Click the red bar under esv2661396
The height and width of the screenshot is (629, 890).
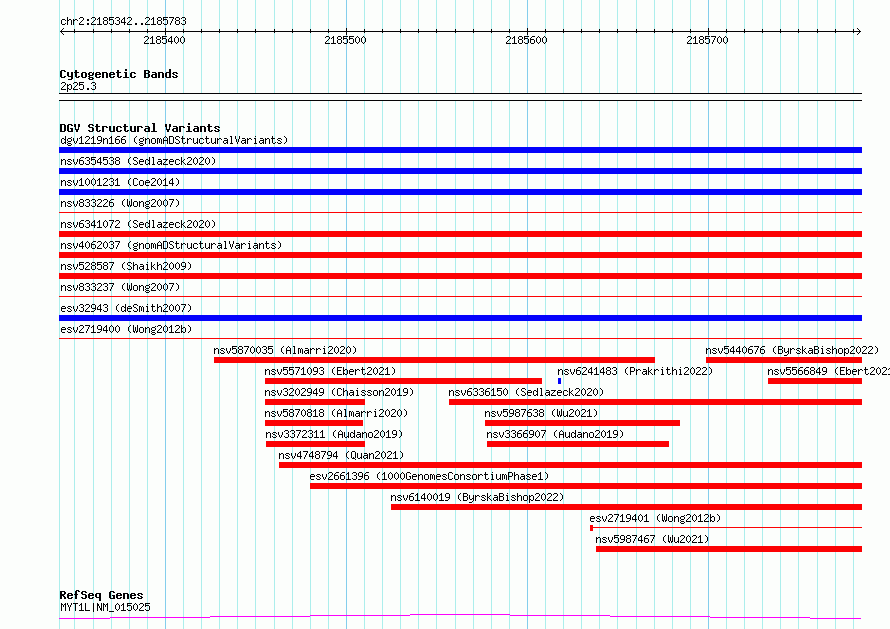(586, 486)
